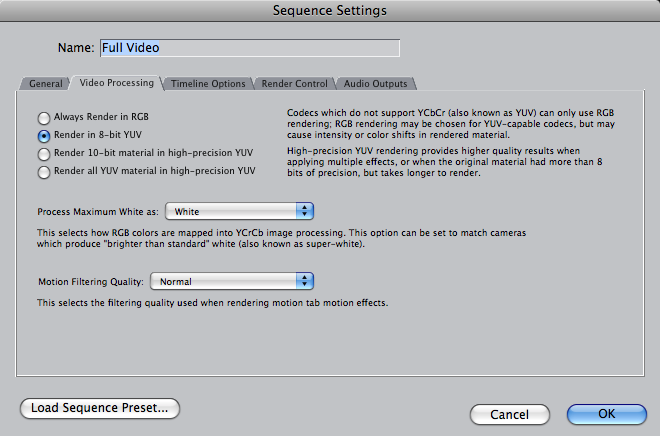Image resolution: width=660 pixels, height=436 pixels.
Task: Confirm settings with the OK button
Action: point(607,414)
